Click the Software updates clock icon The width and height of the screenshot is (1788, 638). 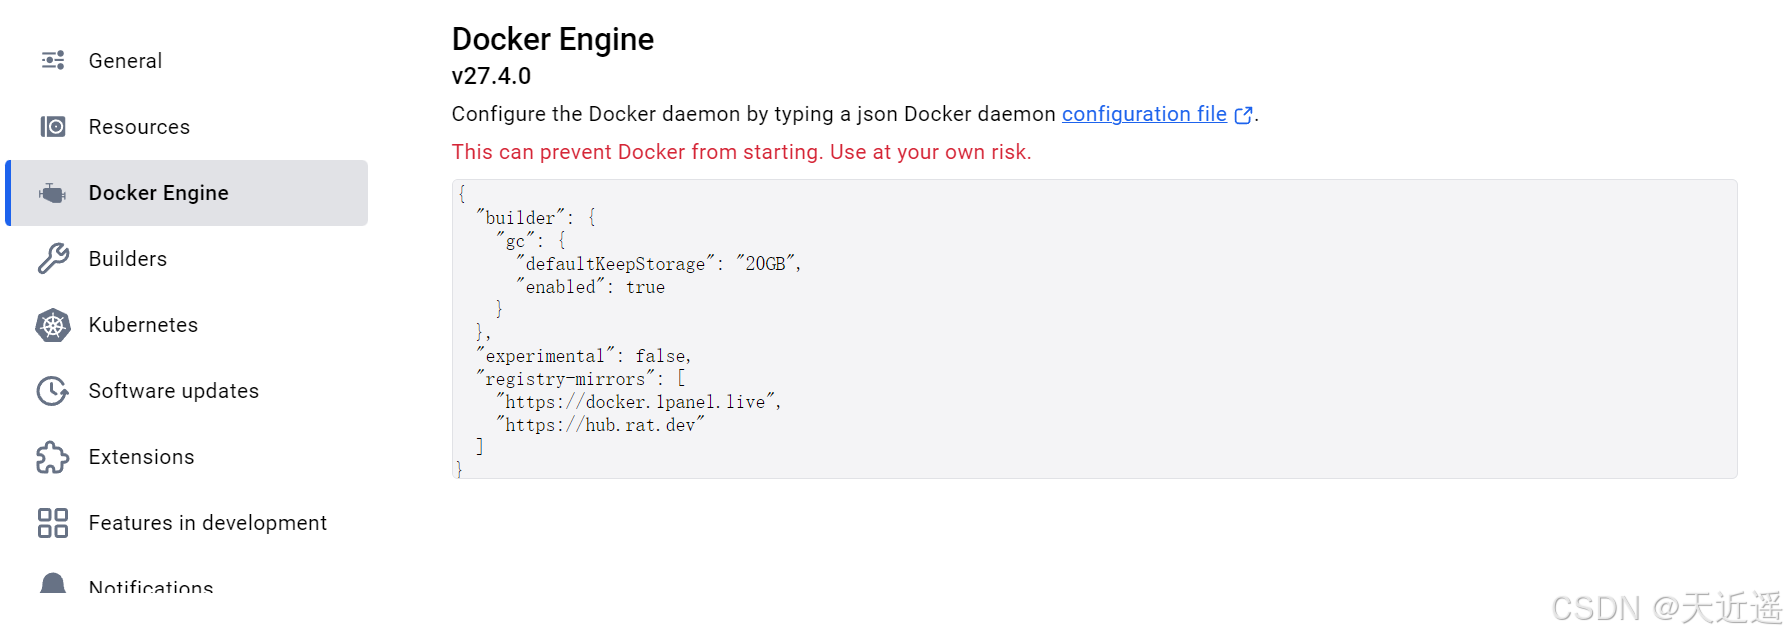53,391
